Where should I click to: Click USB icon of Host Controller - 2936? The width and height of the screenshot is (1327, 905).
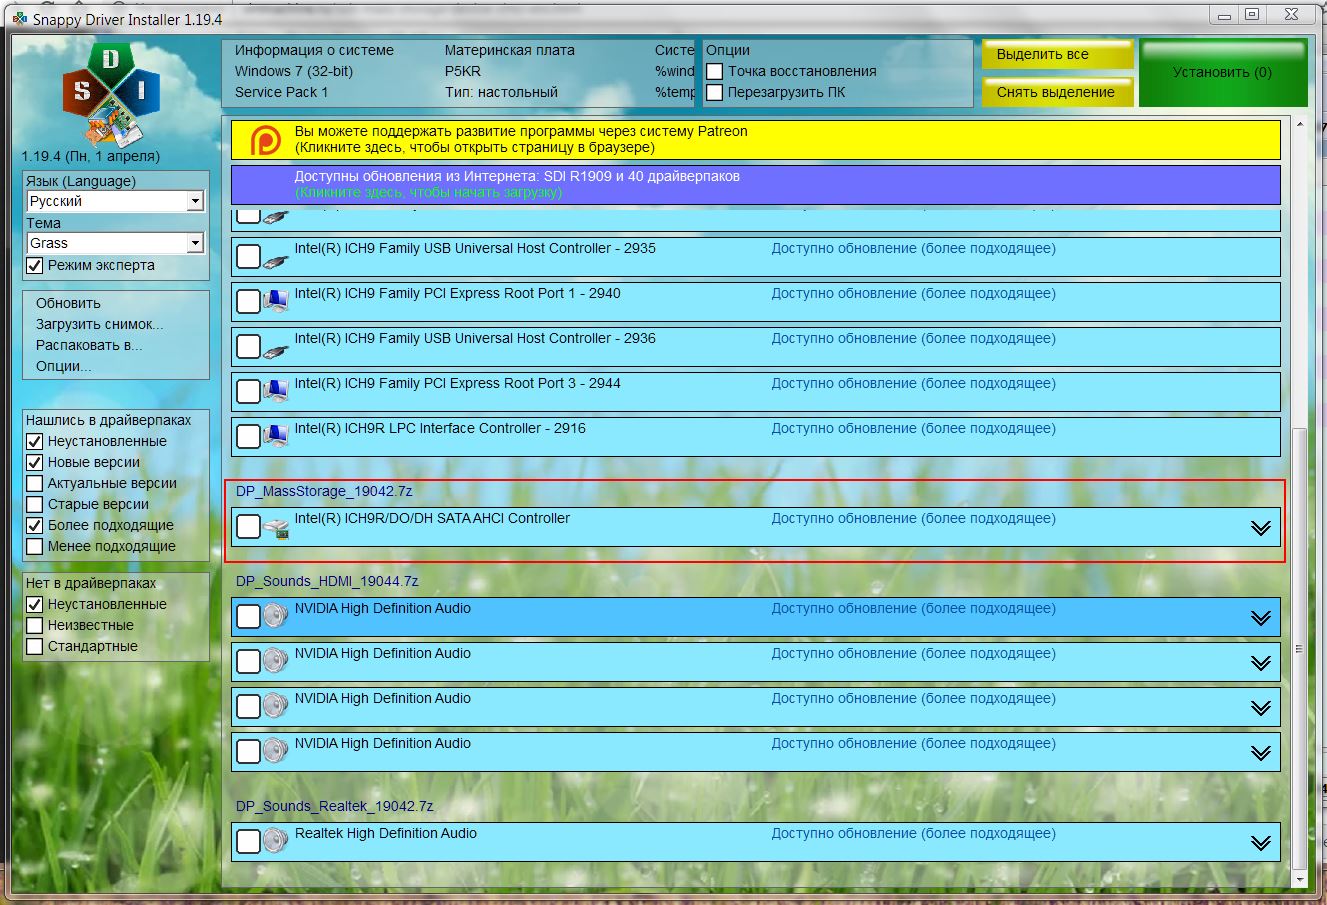[277, 349]
